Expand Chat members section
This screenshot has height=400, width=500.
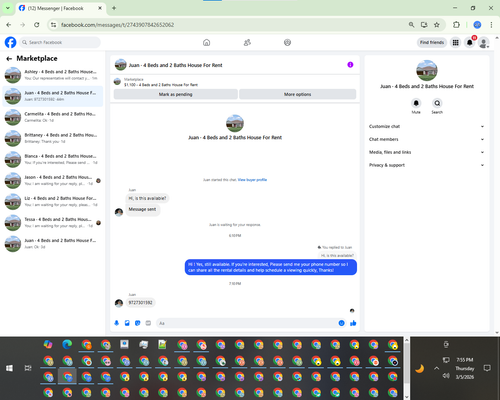point(426,139)
